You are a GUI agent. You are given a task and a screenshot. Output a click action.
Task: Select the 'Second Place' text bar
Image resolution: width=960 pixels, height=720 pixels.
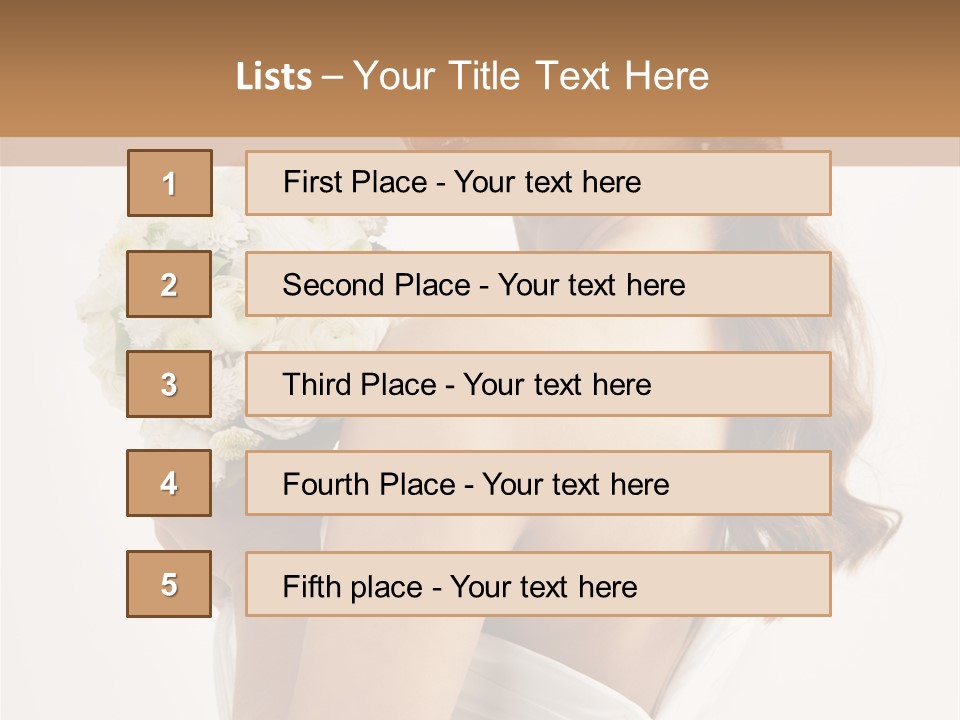(x=538, y=284)
